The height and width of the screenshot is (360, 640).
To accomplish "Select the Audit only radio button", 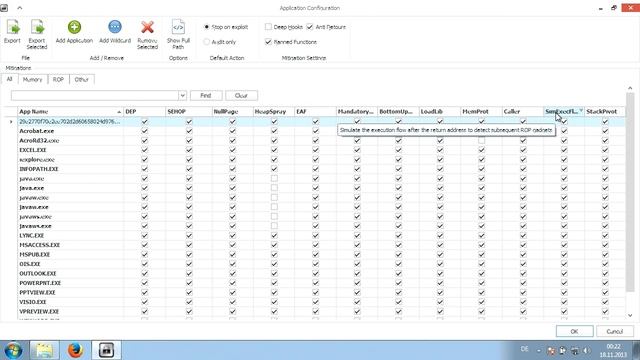I will pos(207,42).
